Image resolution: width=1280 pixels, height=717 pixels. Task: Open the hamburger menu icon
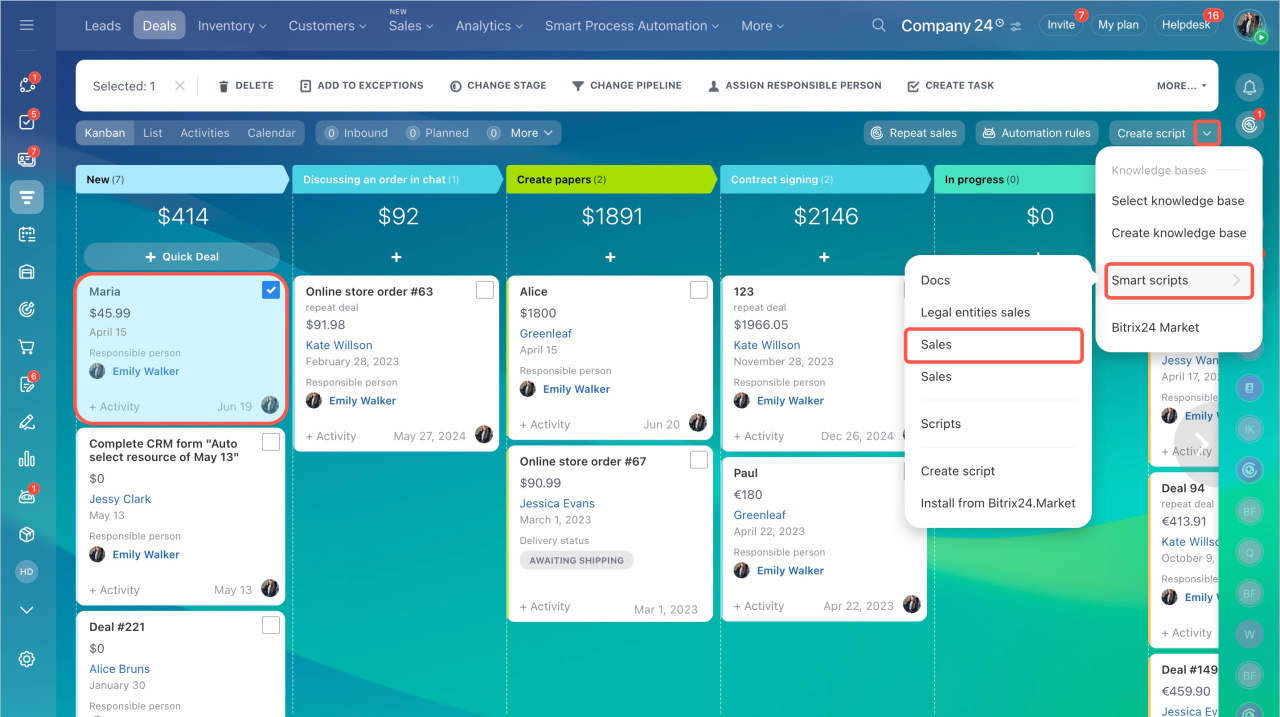27,25
